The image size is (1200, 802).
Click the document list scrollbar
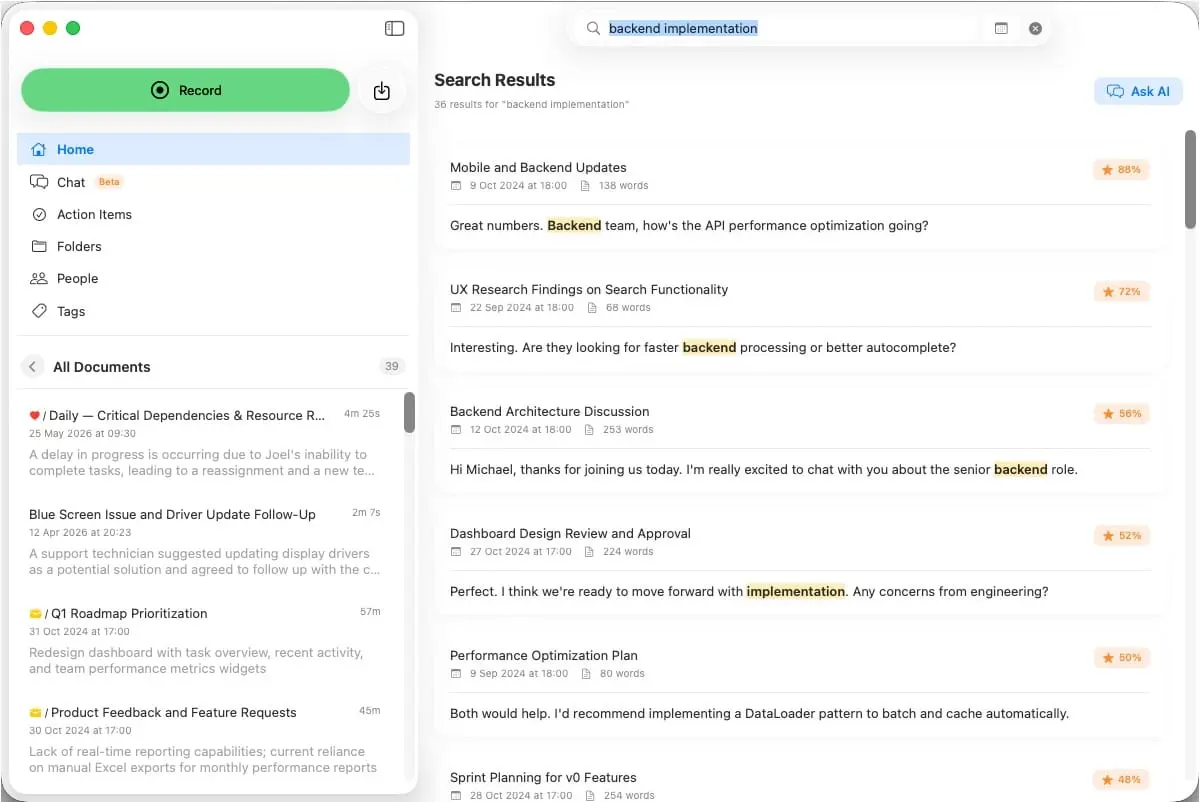(x=409, y=412)
